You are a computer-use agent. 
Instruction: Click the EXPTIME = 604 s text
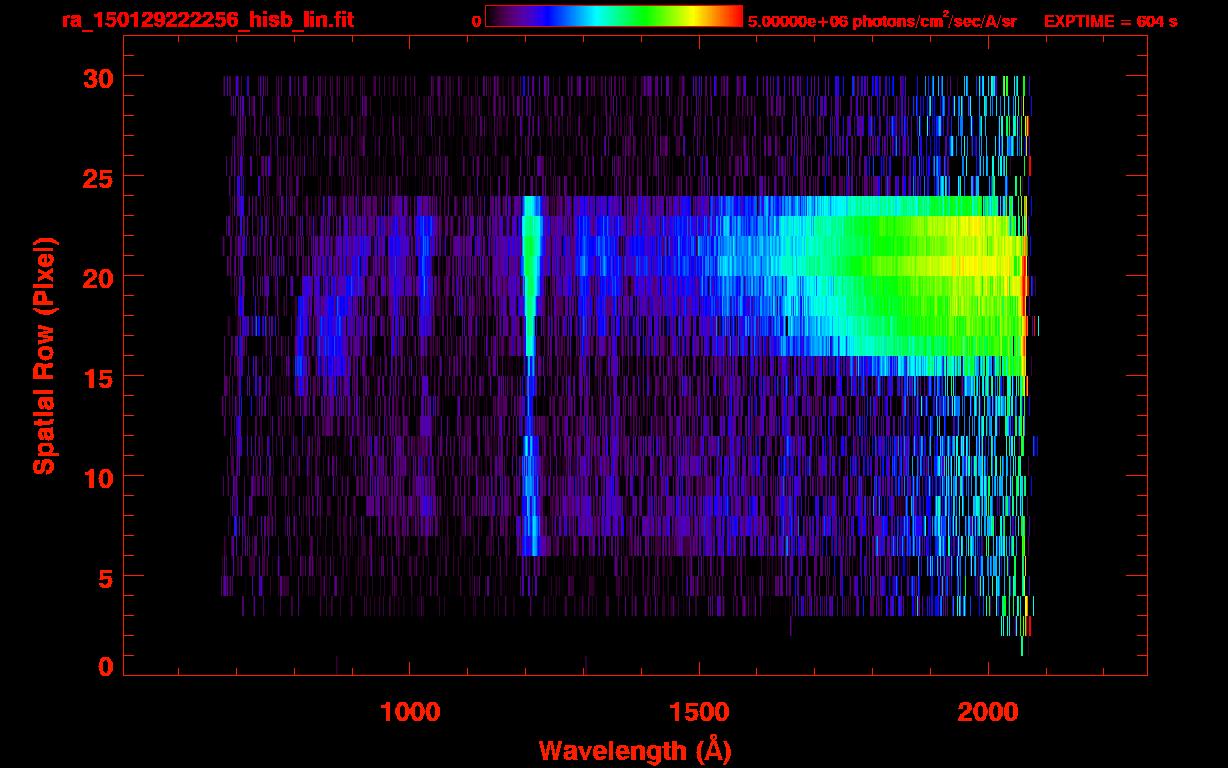(x=1110, y=21)
